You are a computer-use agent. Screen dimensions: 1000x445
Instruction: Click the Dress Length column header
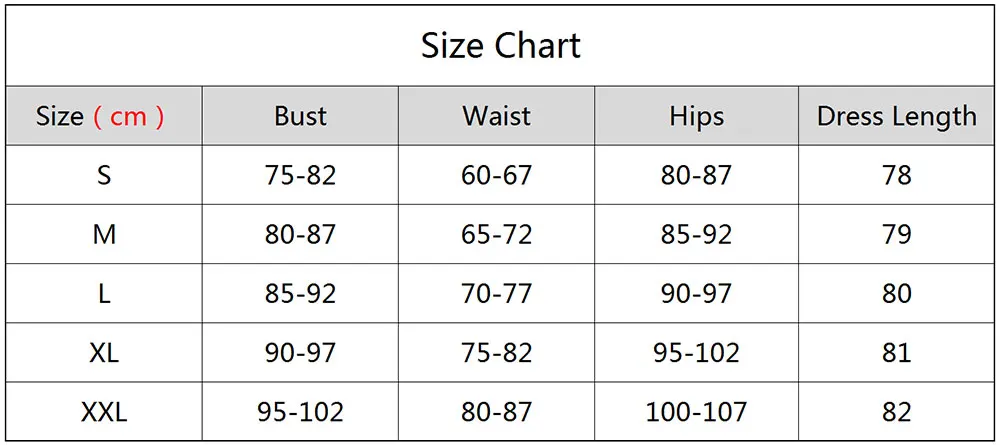pos(896,116)
